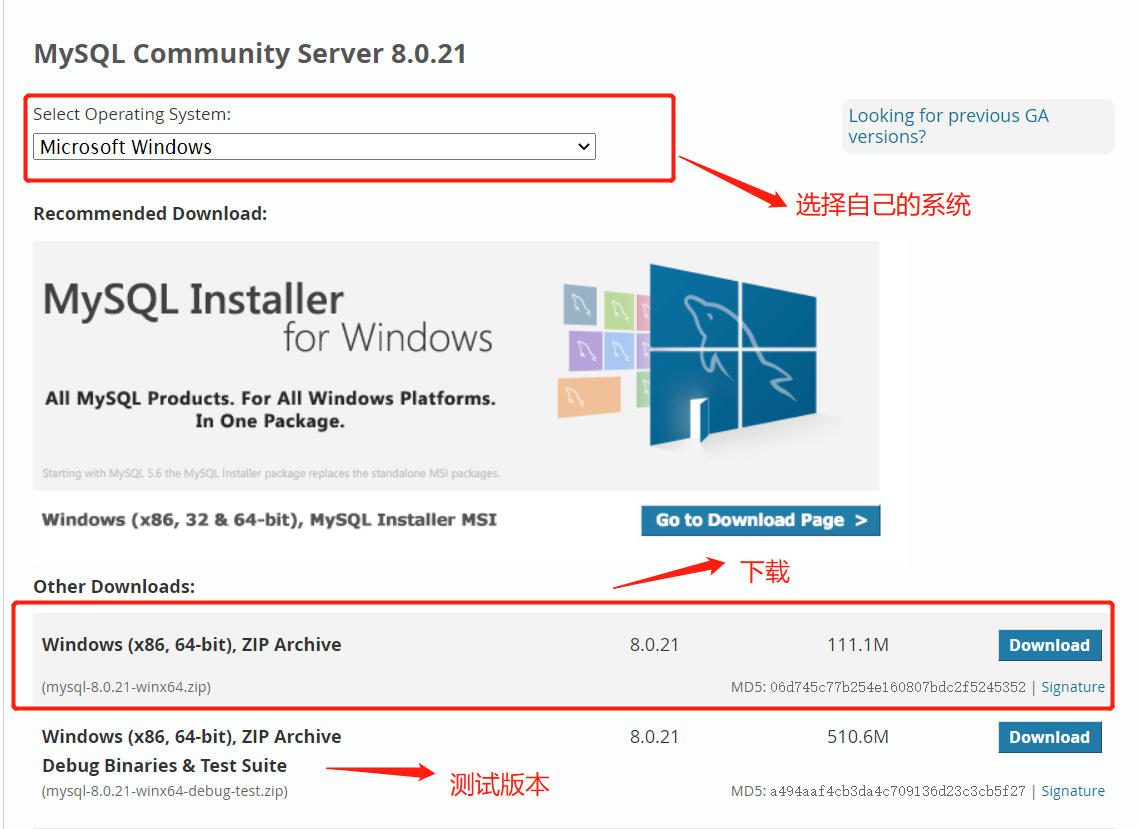Viewport: 1140px width, 829px height.
Task: Click 'Windows (x86, 32 & 64-bit), MySQL Installer MSI' text
Action: 269,520
